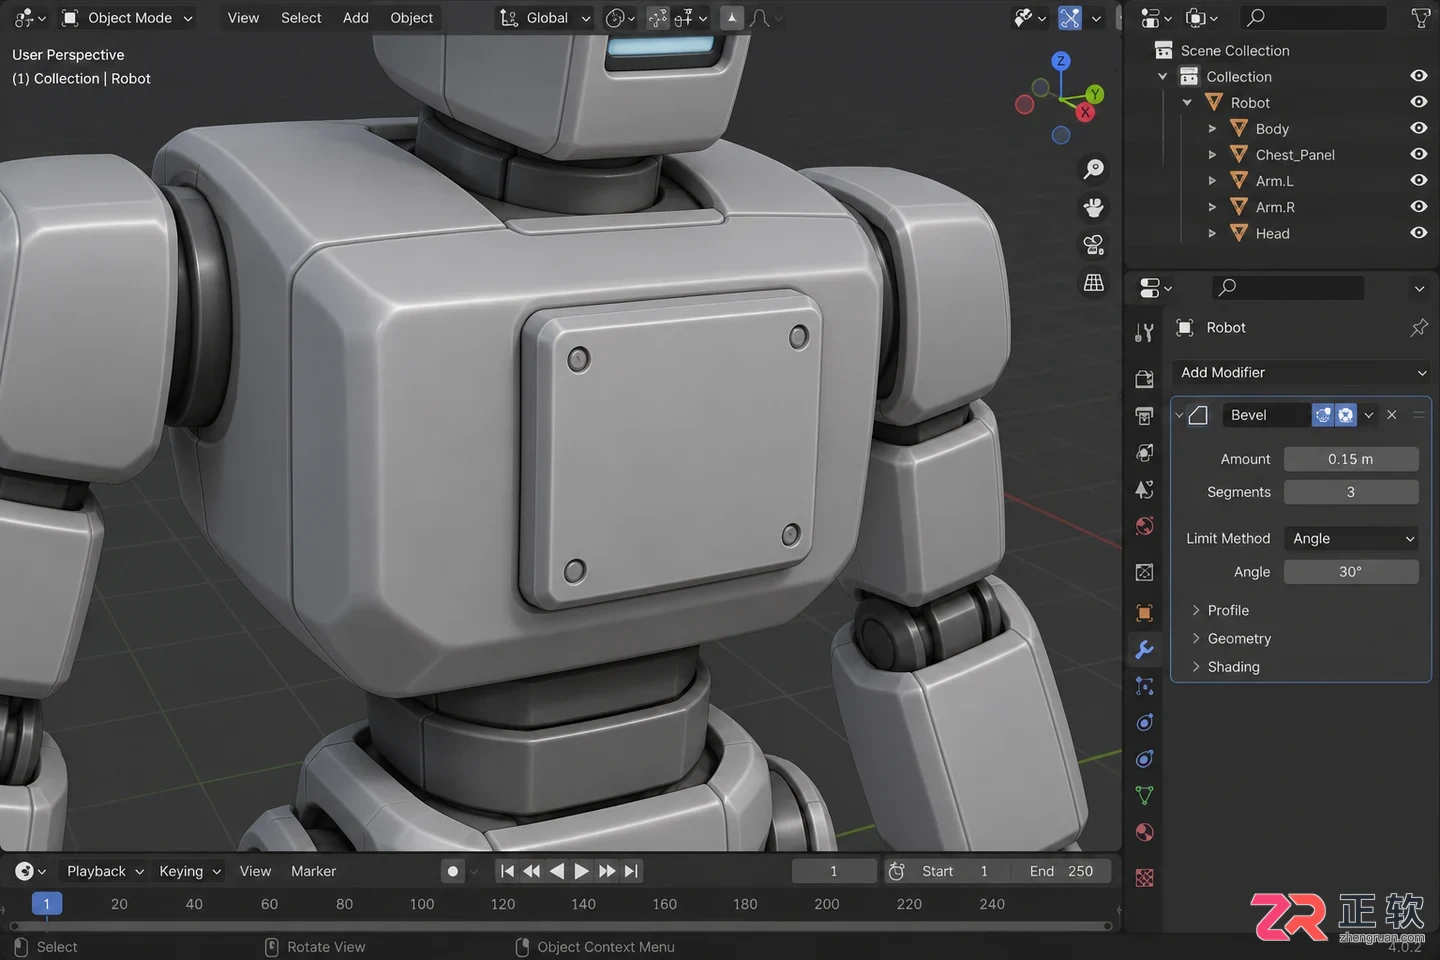Viewport: 1440px width, 960px height.
Task: Open the Modifiers wrench tab
Action: [x=1145, y=650]
